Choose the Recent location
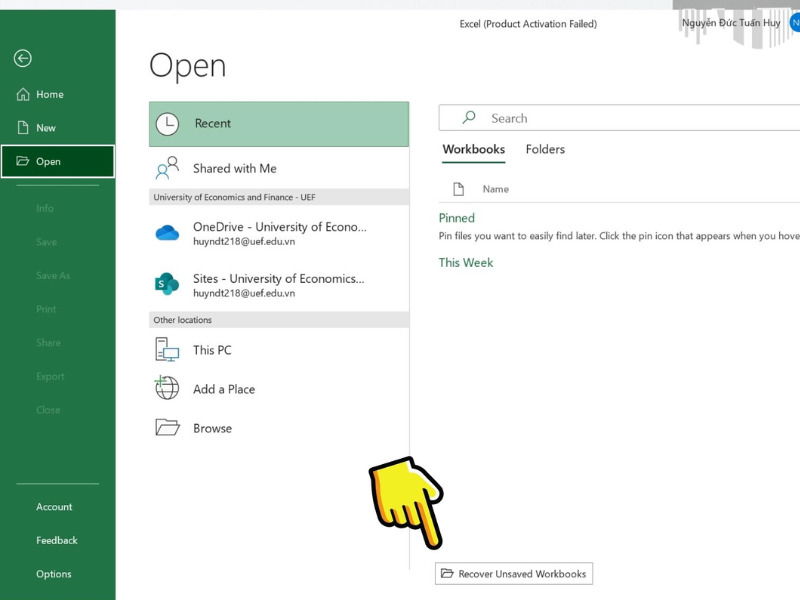This screenshot has height=600, width=800. pyautogui.click(x=279, y=124)
